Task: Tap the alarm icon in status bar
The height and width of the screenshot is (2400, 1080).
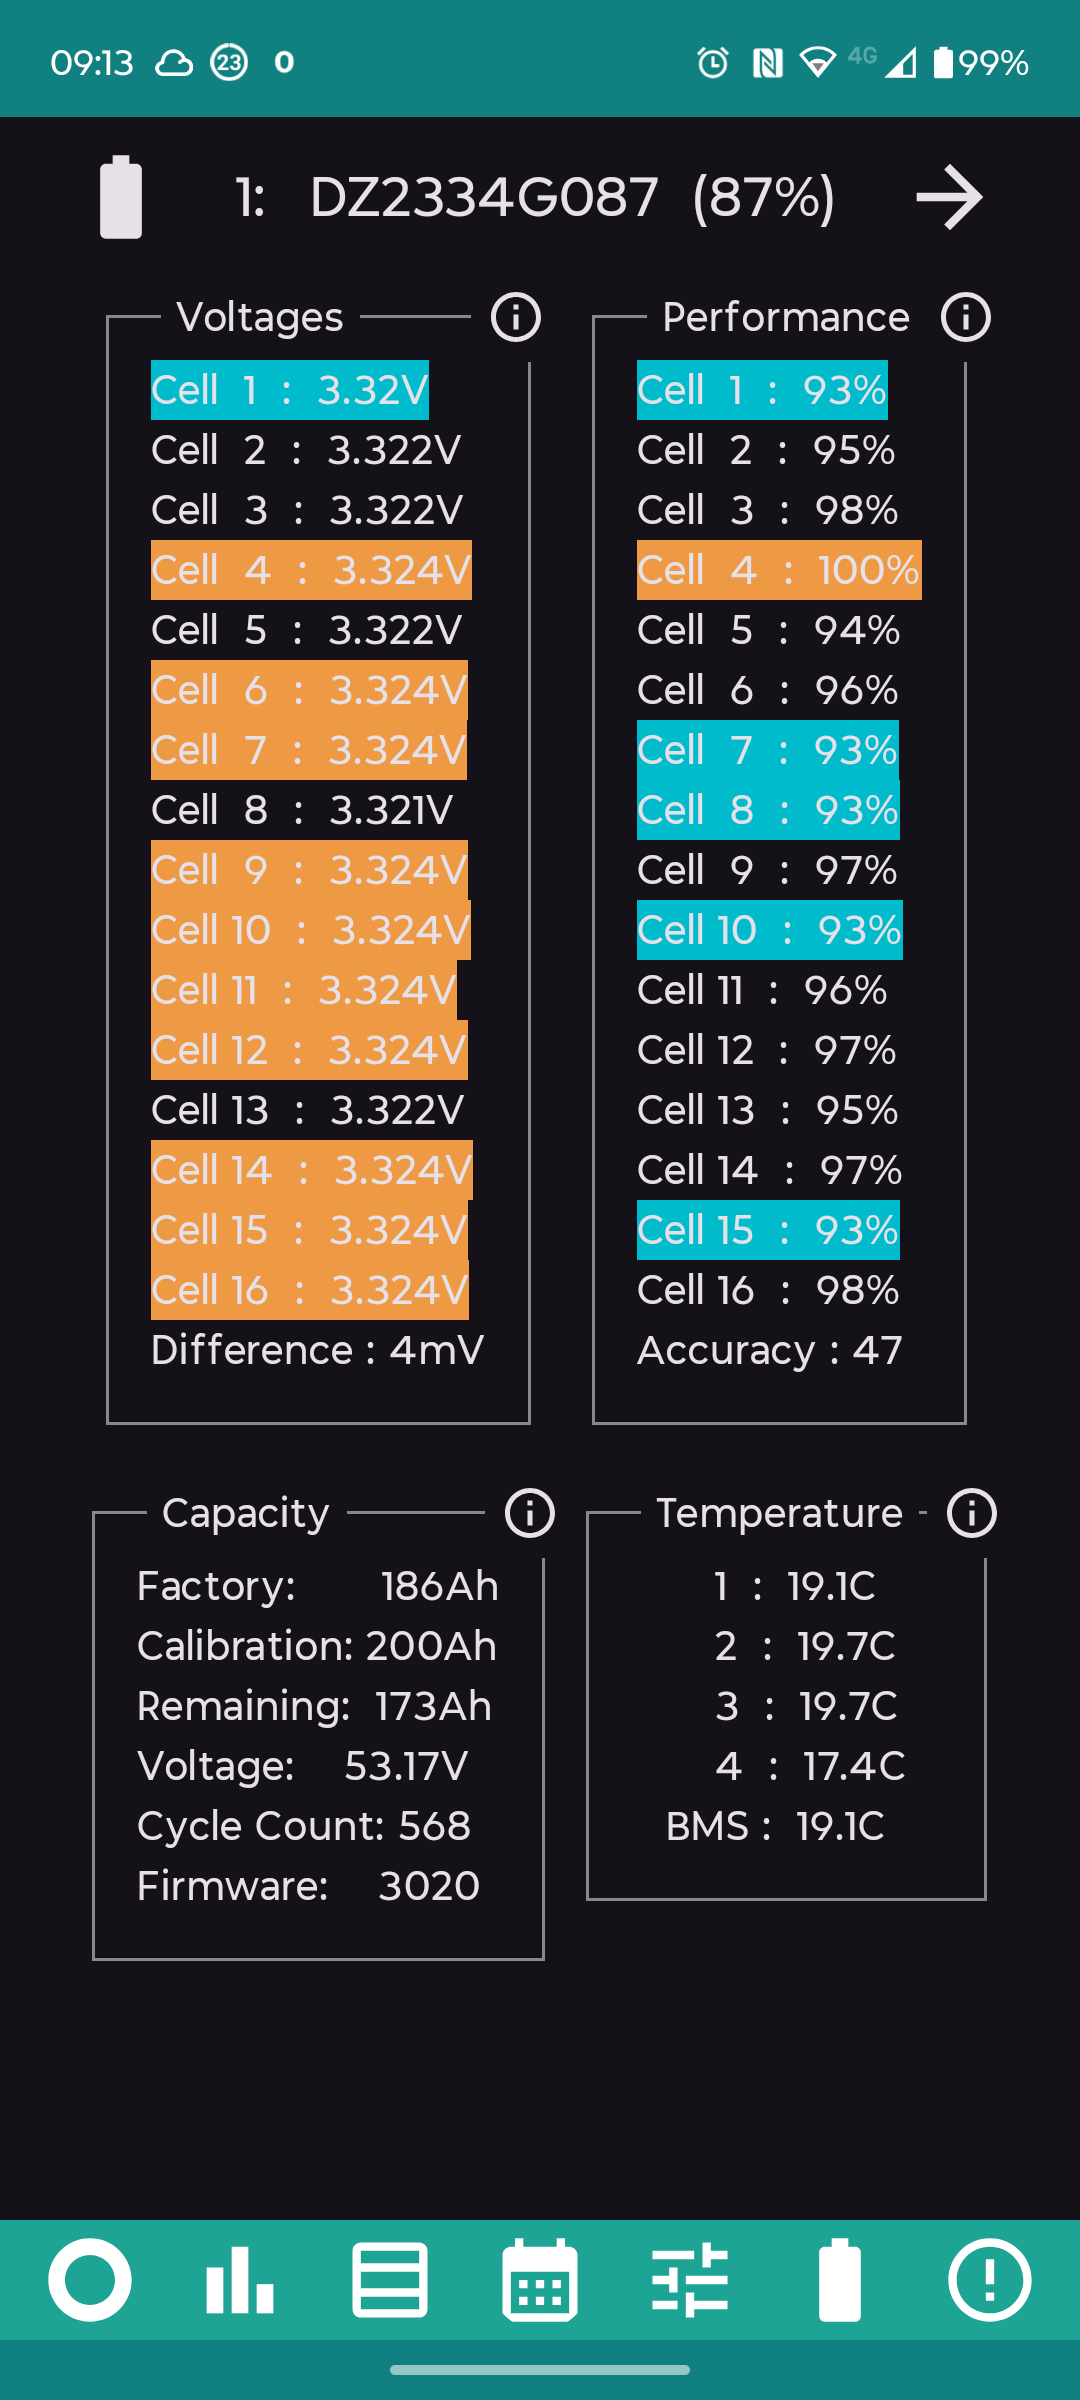Action: tap(713, 63)
